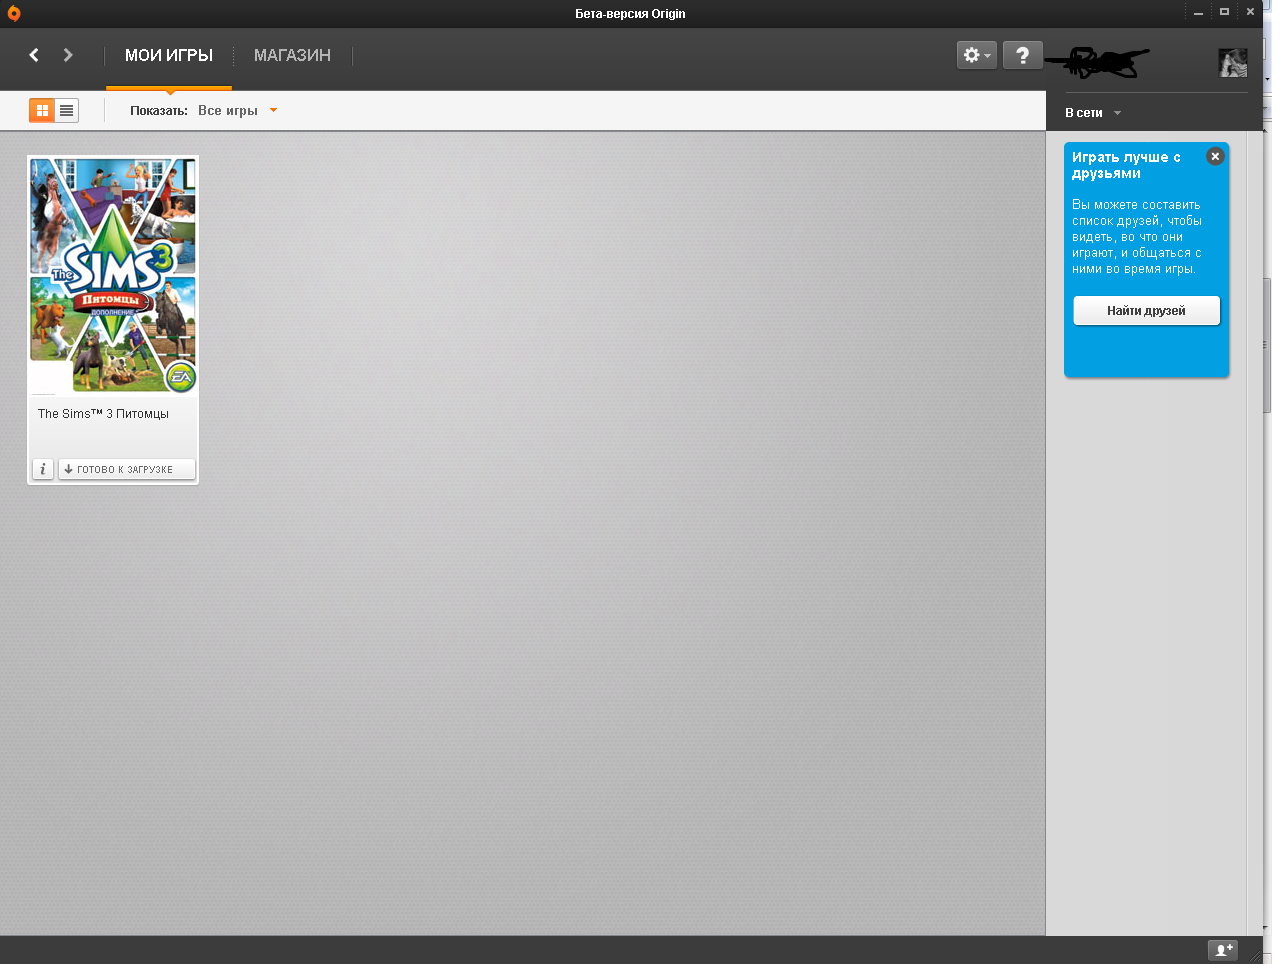Switch to grid view of games
The image size is (1280, 964).
[x=42, y=111]
